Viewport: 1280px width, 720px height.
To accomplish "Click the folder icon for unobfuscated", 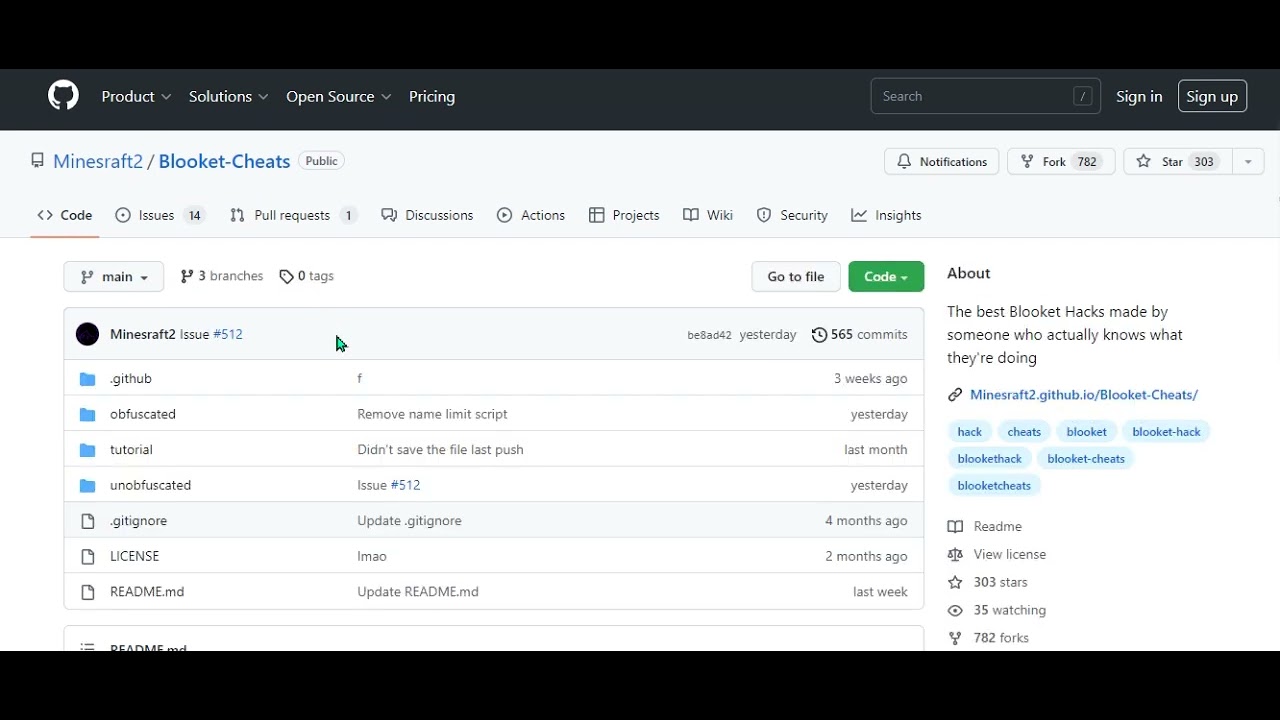I will (x=87, y=485).
